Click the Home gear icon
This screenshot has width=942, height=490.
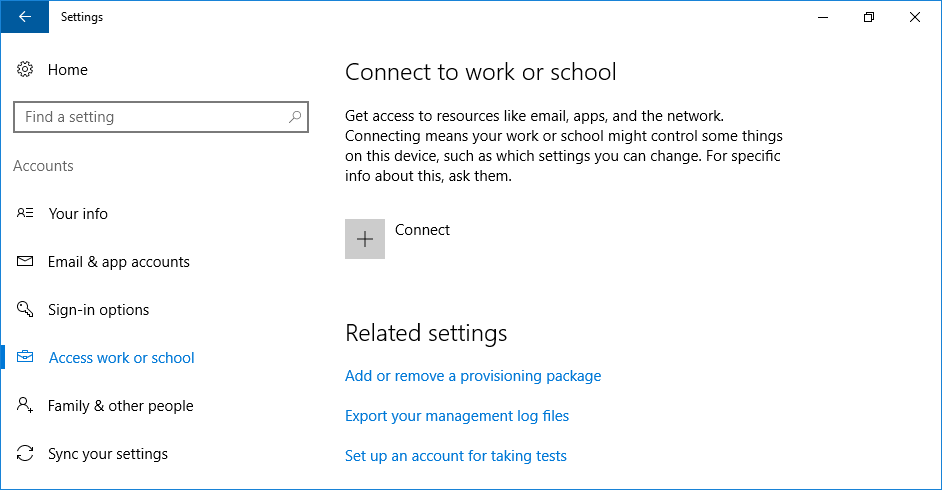(x=25, y=70)
